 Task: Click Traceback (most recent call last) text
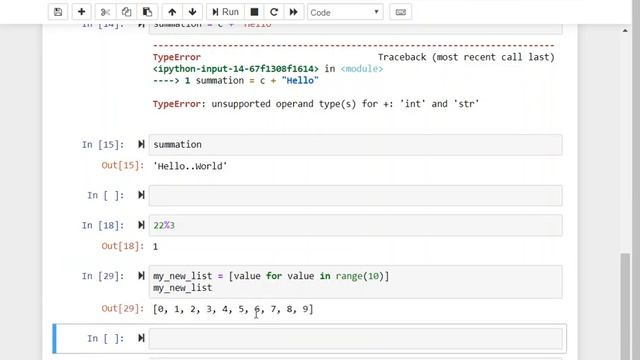point(466,57)
